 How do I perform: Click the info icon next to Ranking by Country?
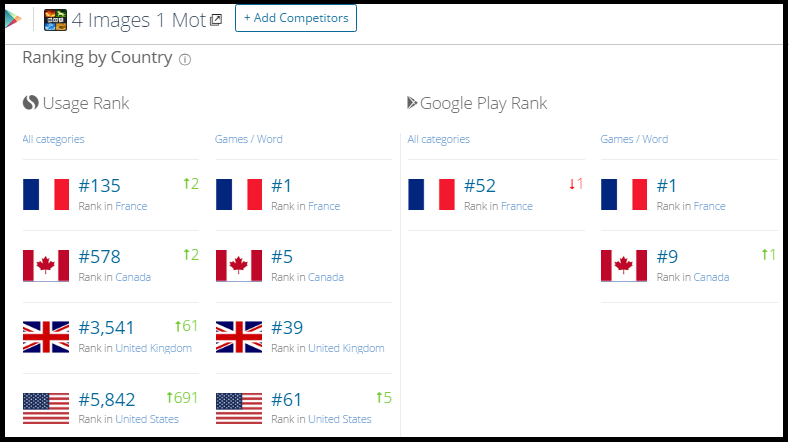tap(185, 59)
